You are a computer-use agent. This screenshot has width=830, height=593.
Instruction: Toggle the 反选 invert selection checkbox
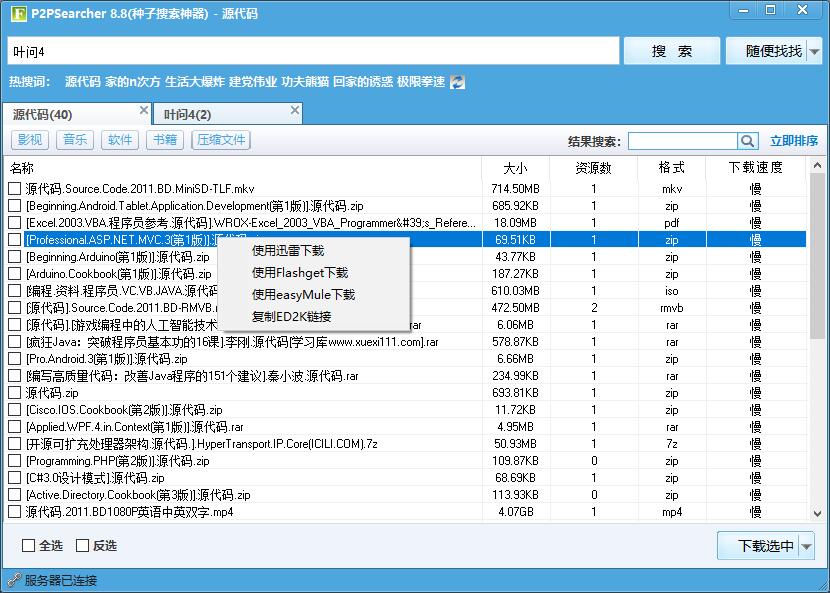point(80,546)
